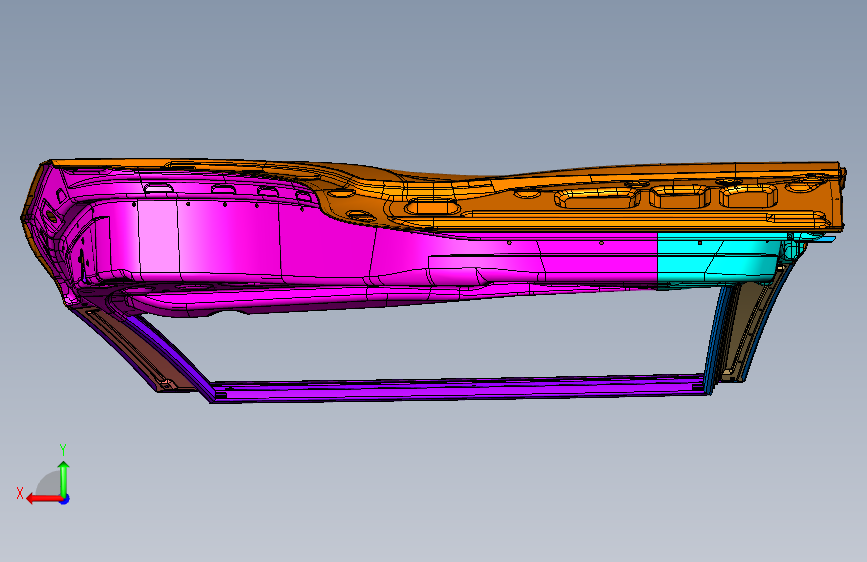
Task: Select the purple bottom horizontal rail
Action: click(x=459, y=389)
